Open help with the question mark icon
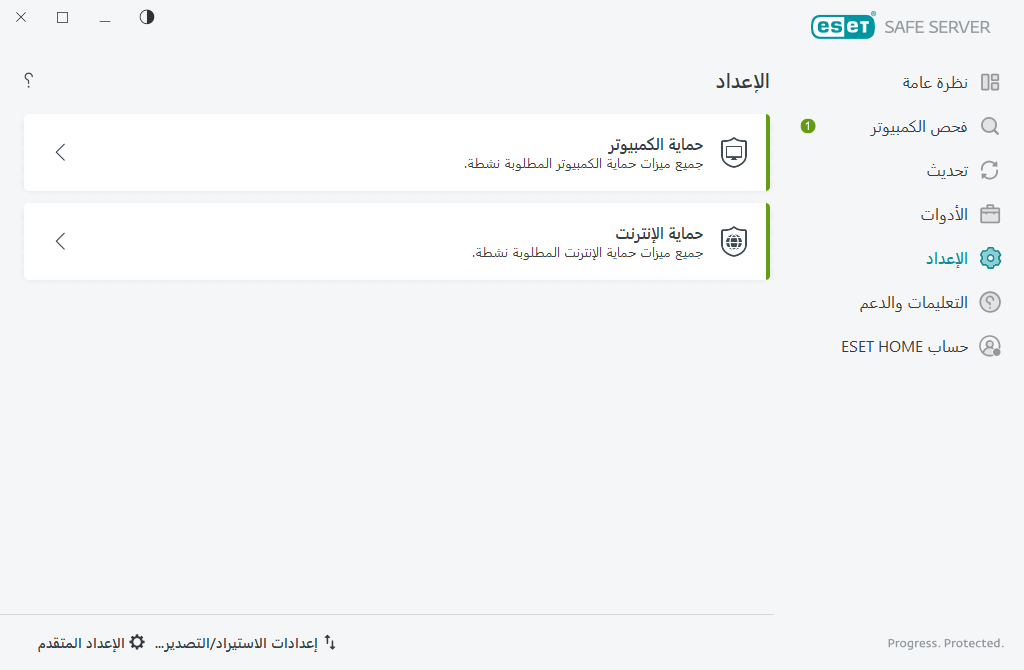The image size is (1024, 670). click(28, 81)
